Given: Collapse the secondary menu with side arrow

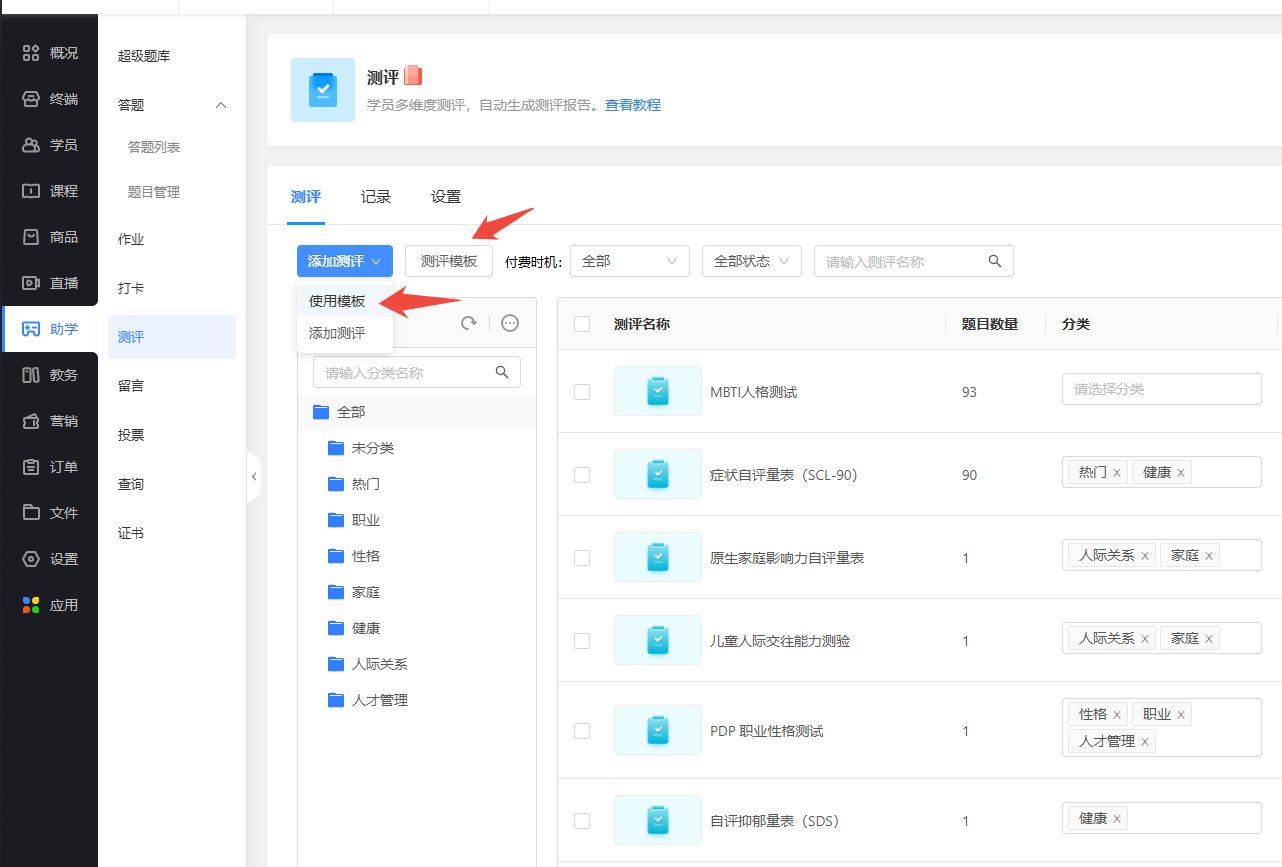Looking at the screenshot, I should click(x=254, y=477).
